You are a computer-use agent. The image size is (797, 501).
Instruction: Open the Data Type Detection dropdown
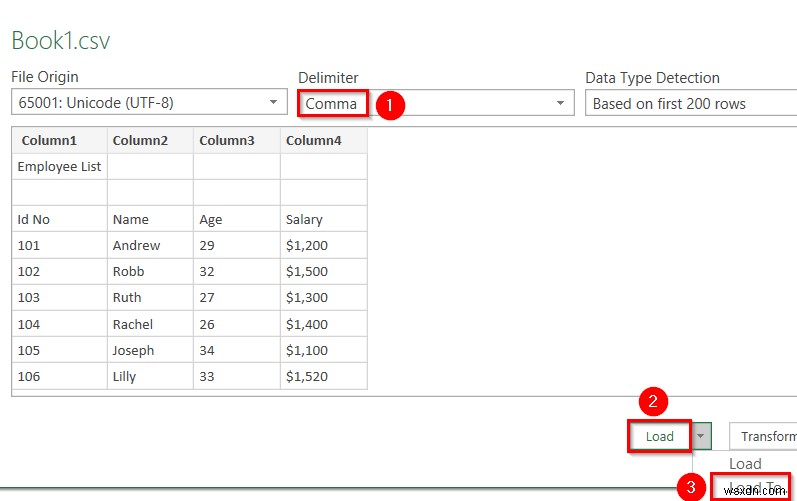click(x=691, y=103)
